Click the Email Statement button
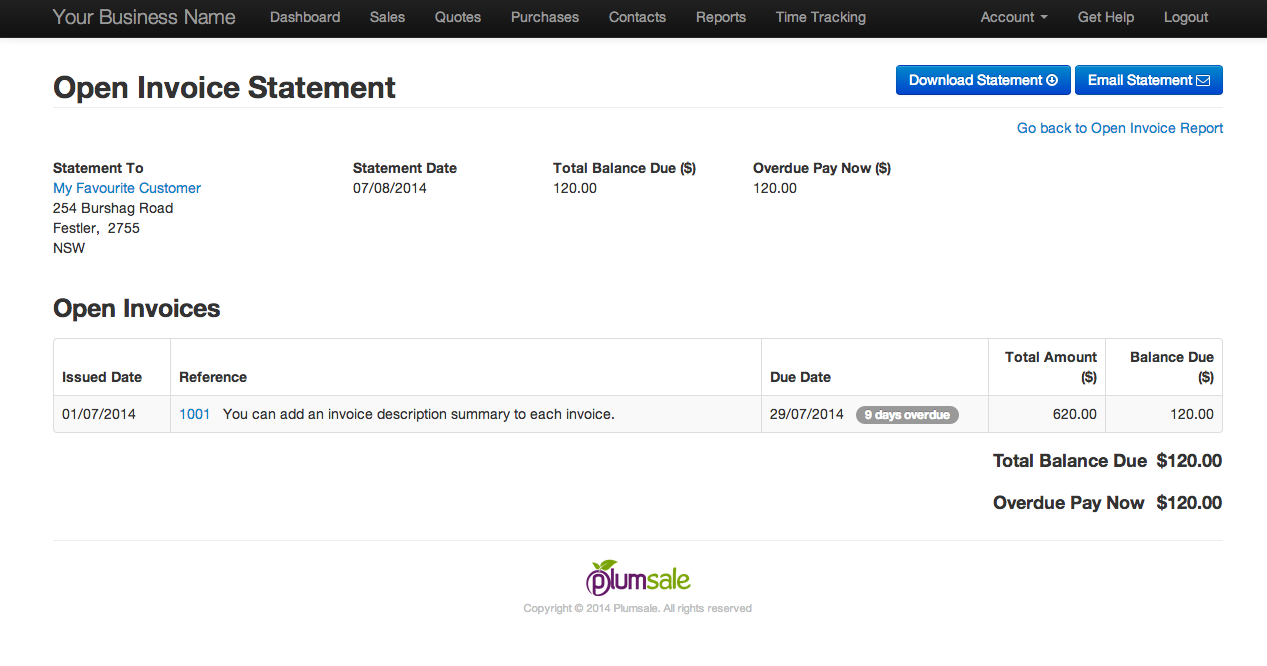1267x666 pixels. tap(1148, 80)
